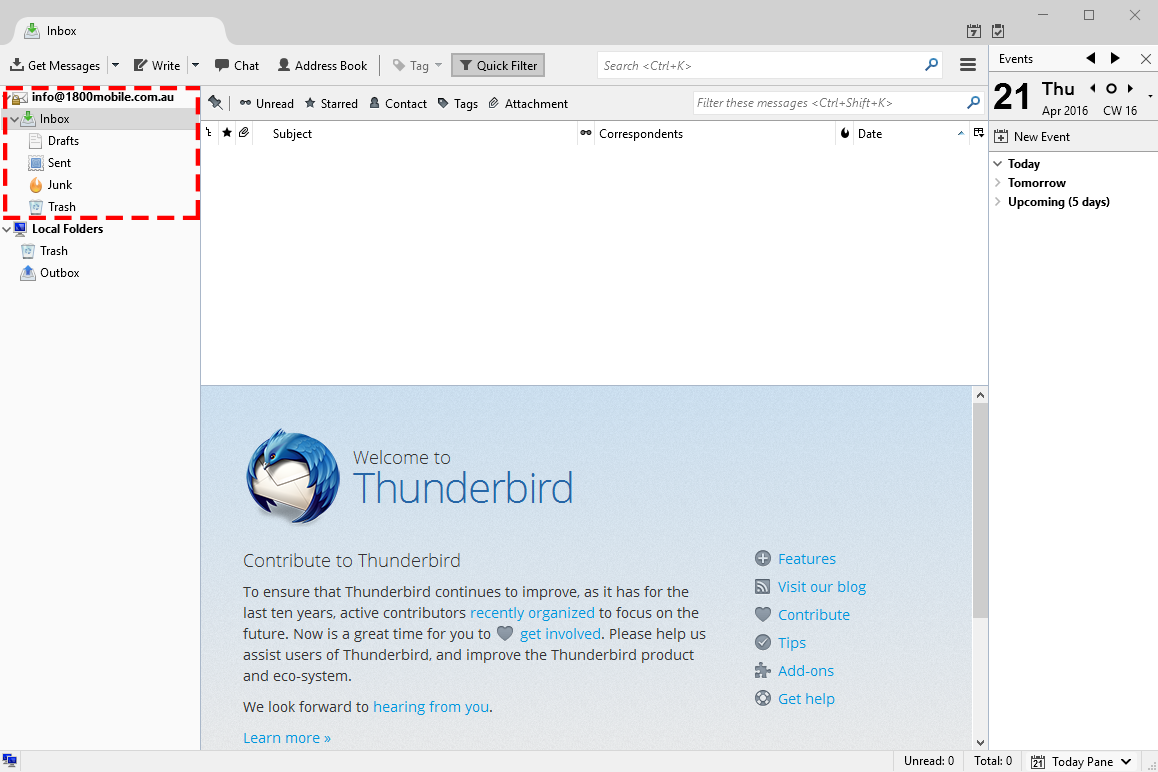Click the Filter these messages field
This screenshot has width=1158, height=772.
click(838, 103)
